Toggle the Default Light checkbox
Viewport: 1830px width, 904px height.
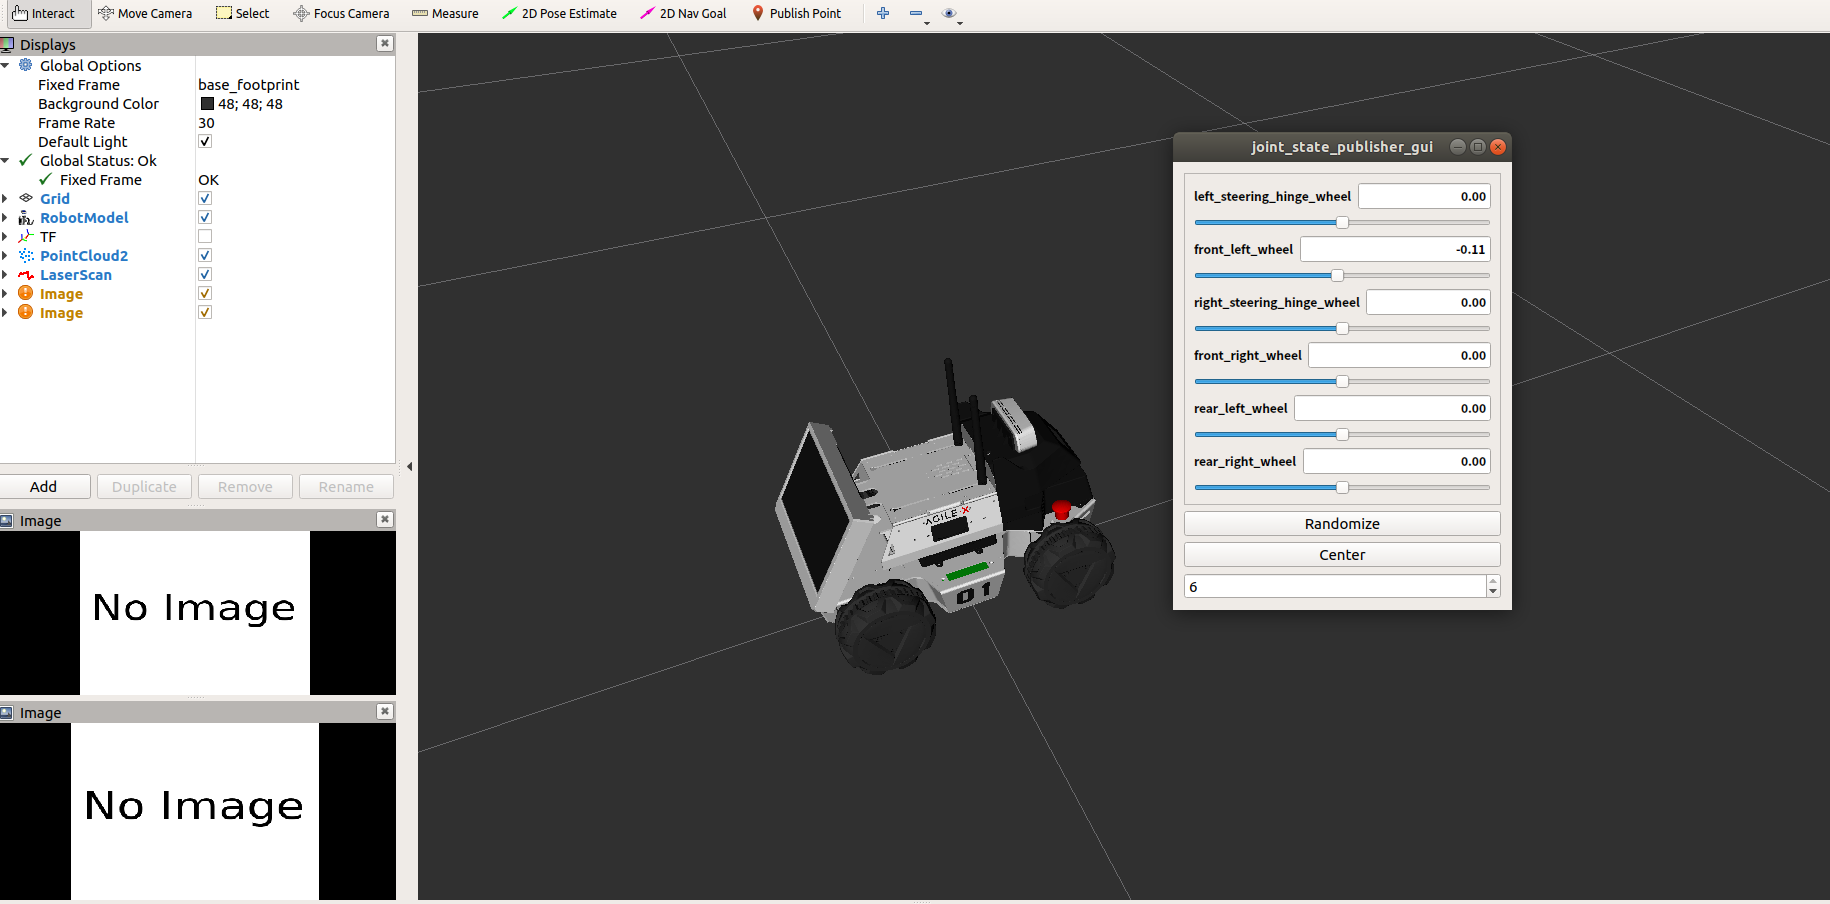[205, 142]
